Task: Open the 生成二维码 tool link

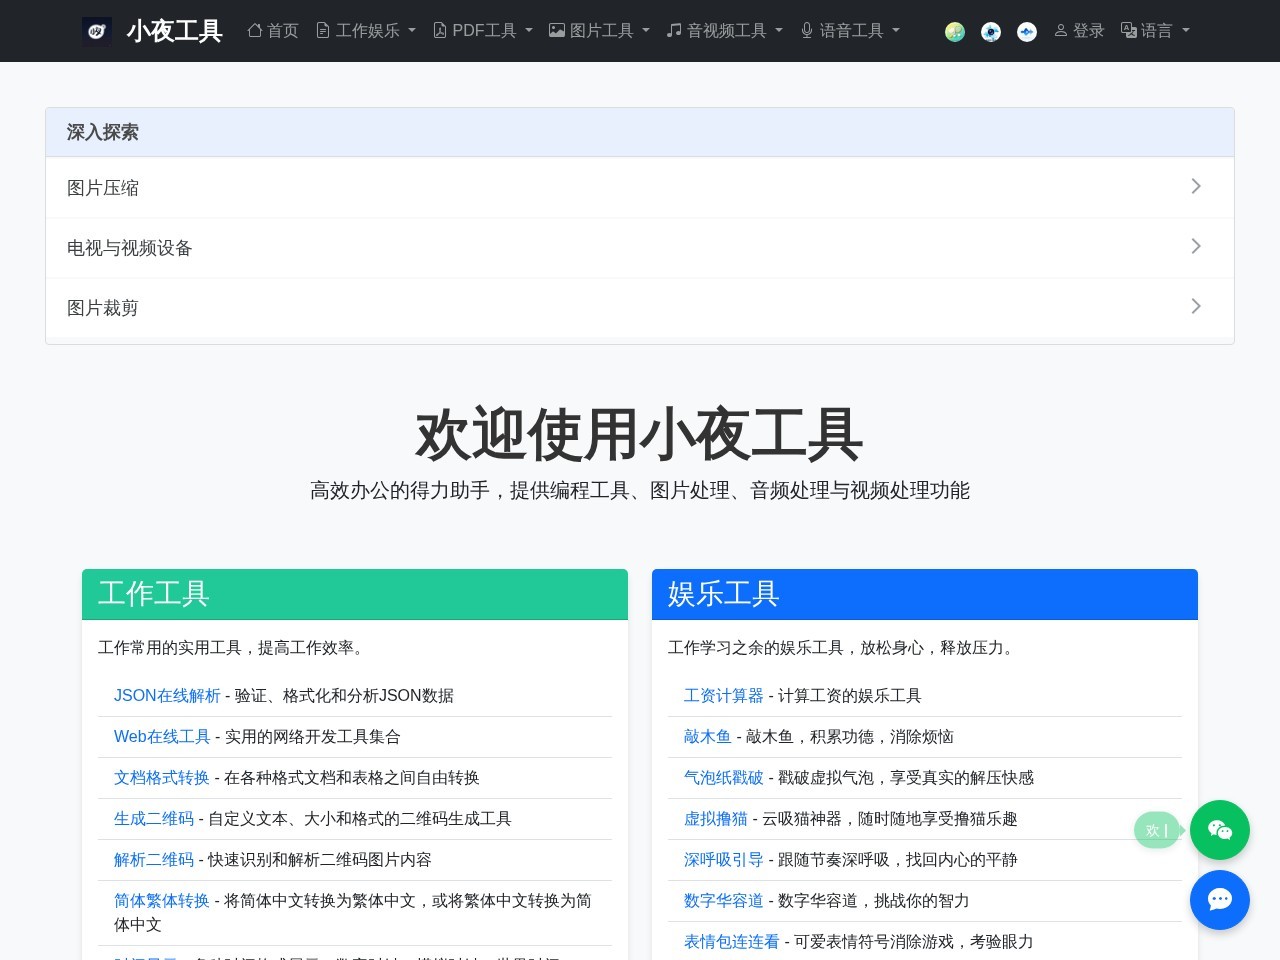Action: (154, 819)
